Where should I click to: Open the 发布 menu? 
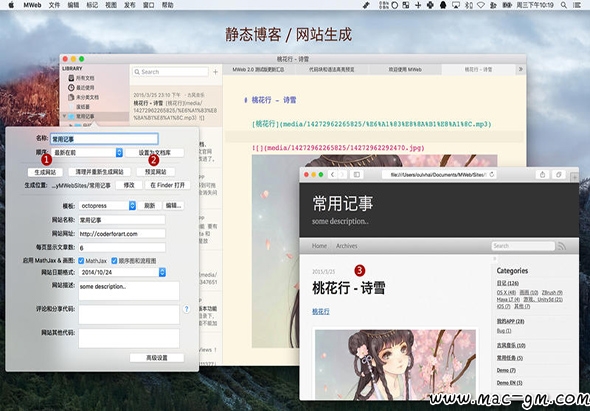pyautogui.click(x=129, y=5)
